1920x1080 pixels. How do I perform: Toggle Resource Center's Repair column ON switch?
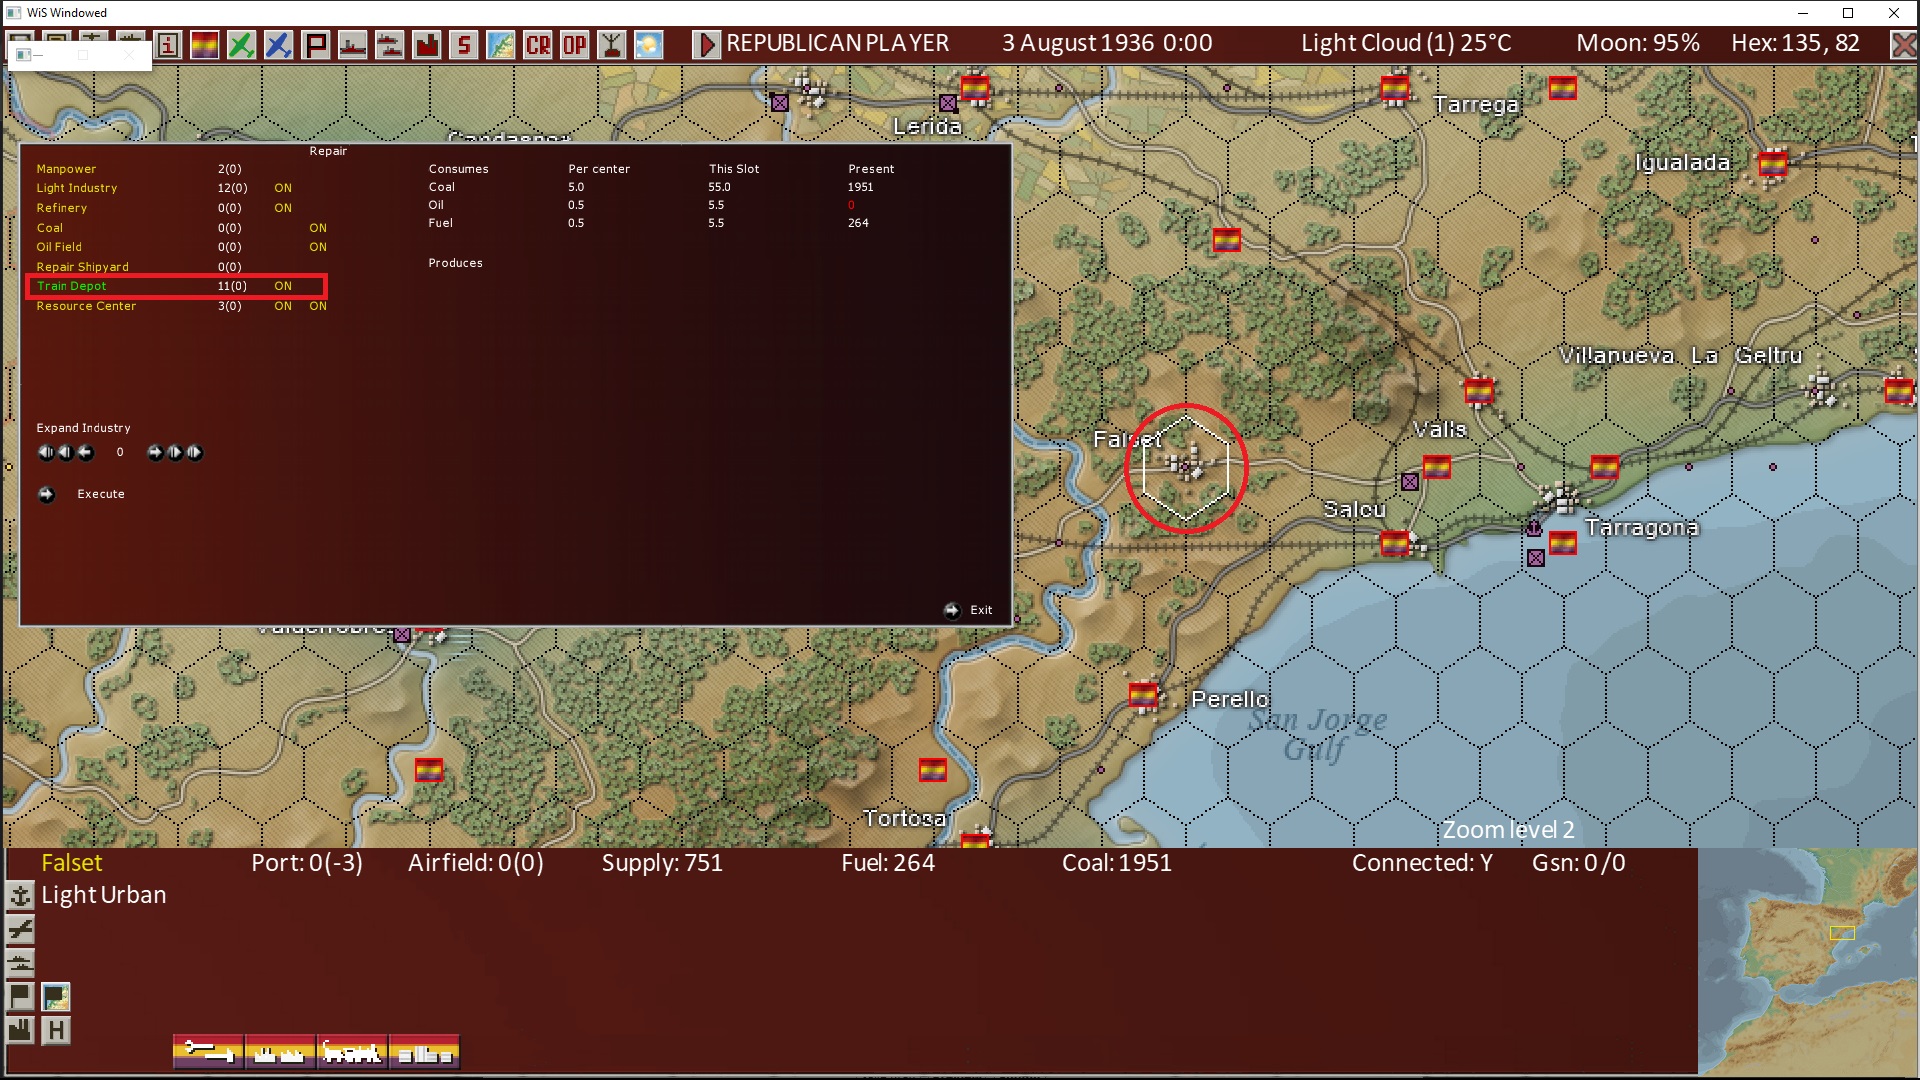[x=318, y=306]
